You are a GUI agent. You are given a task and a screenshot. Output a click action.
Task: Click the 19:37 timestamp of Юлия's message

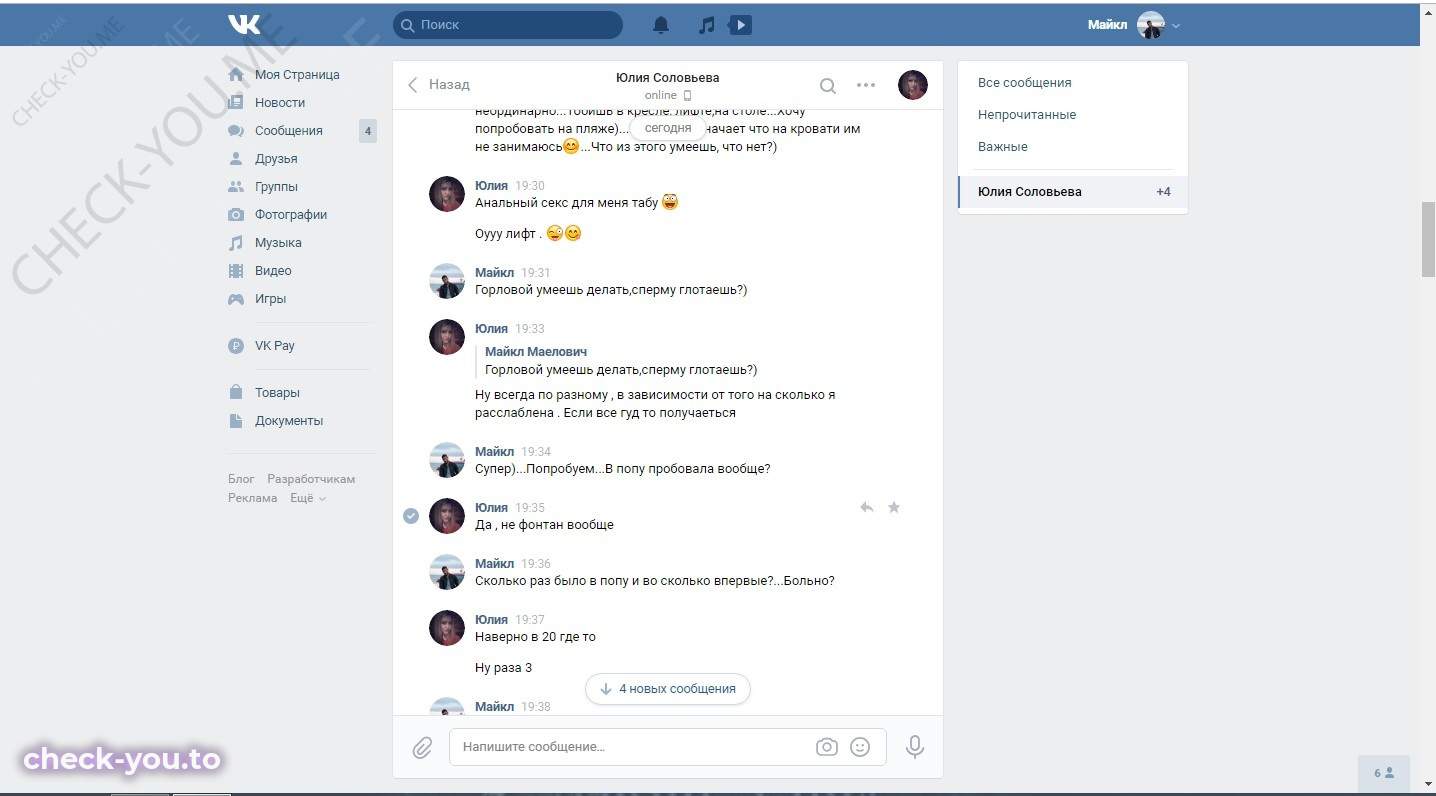click(530, 620)
